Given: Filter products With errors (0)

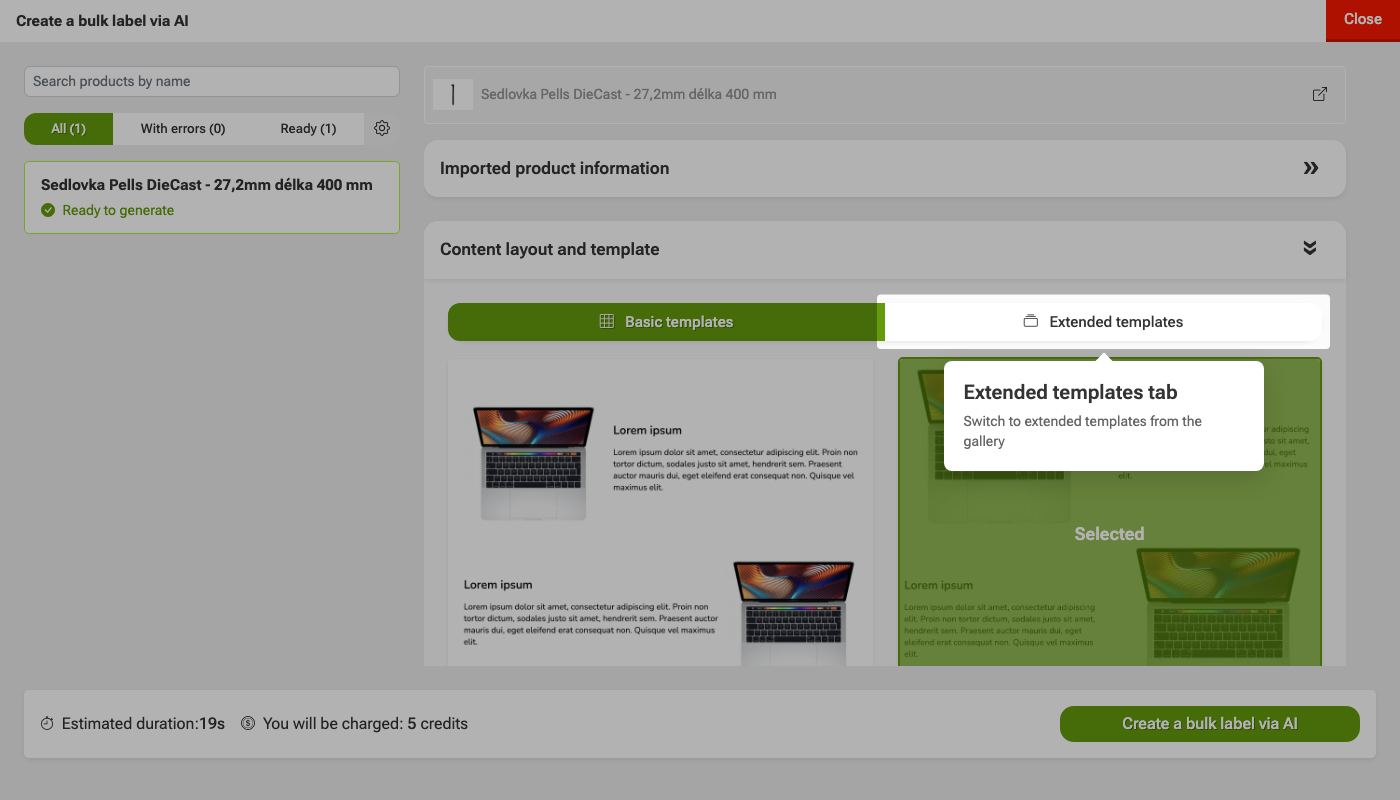Looking at the screenshot, I should coord(183,128).
